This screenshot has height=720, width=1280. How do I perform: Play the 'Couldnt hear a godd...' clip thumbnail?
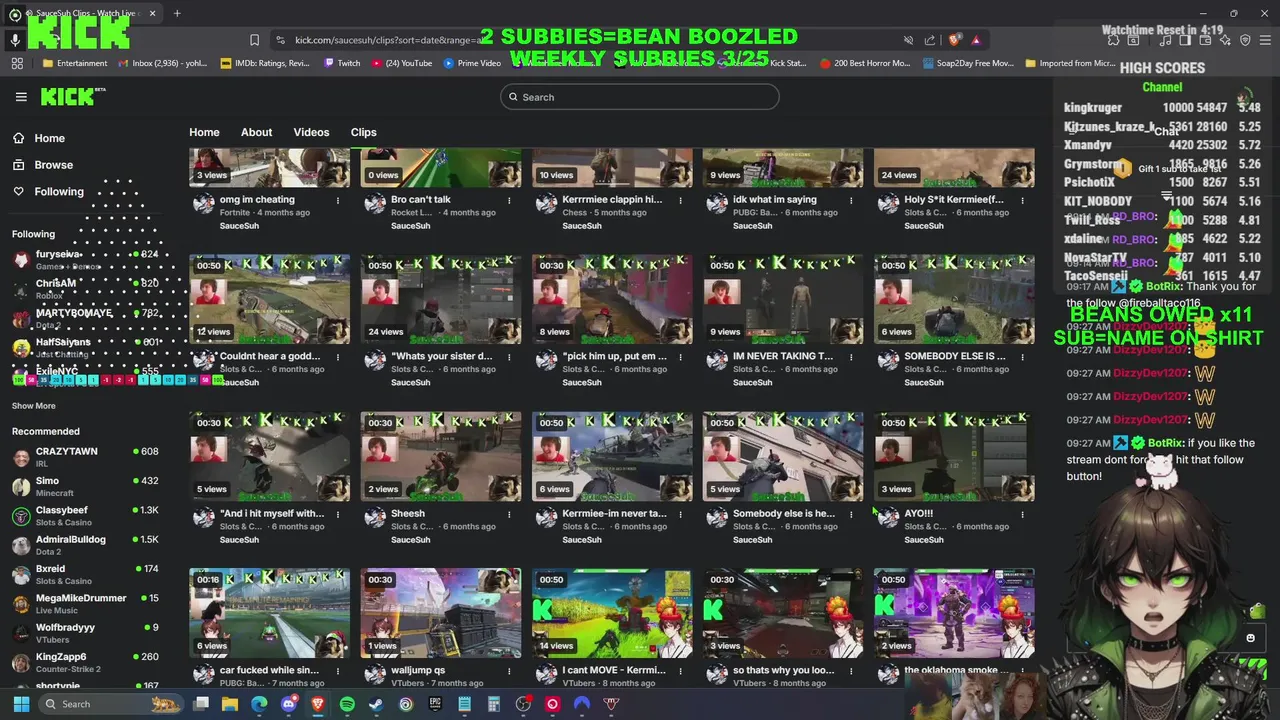[x=270, y=299]
